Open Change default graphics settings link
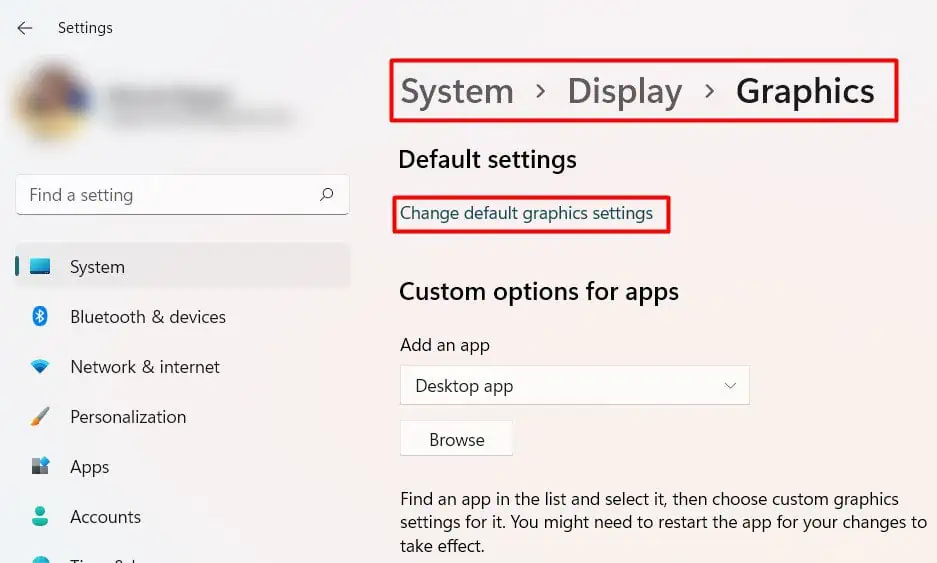937x563 pixels. tap(526, 213)
